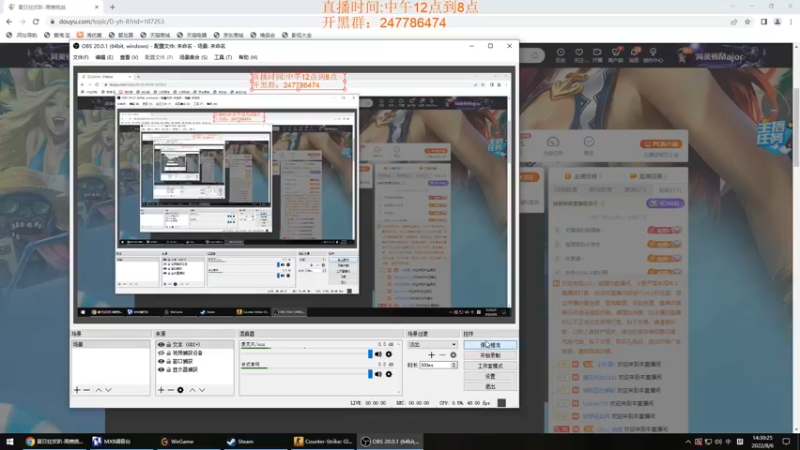Reload the Chrome page
800x450 pixels.
[x=36, y=21]
